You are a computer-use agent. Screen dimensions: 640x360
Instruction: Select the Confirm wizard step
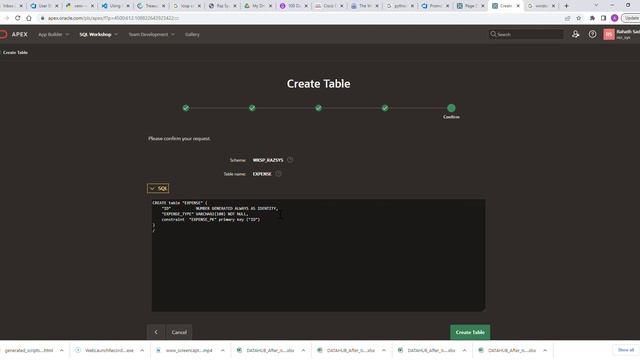[451, 108]
